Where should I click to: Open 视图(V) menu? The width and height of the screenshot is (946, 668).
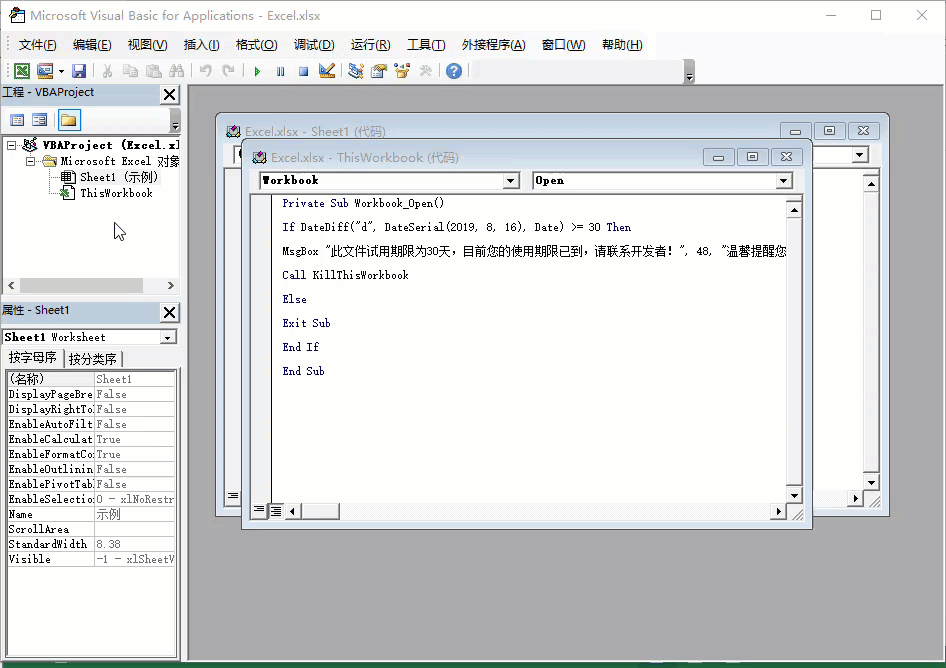click(147, 45)
